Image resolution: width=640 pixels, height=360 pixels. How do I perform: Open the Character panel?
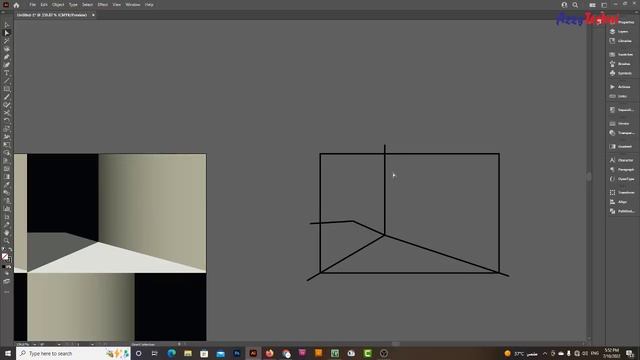point(622,160)
